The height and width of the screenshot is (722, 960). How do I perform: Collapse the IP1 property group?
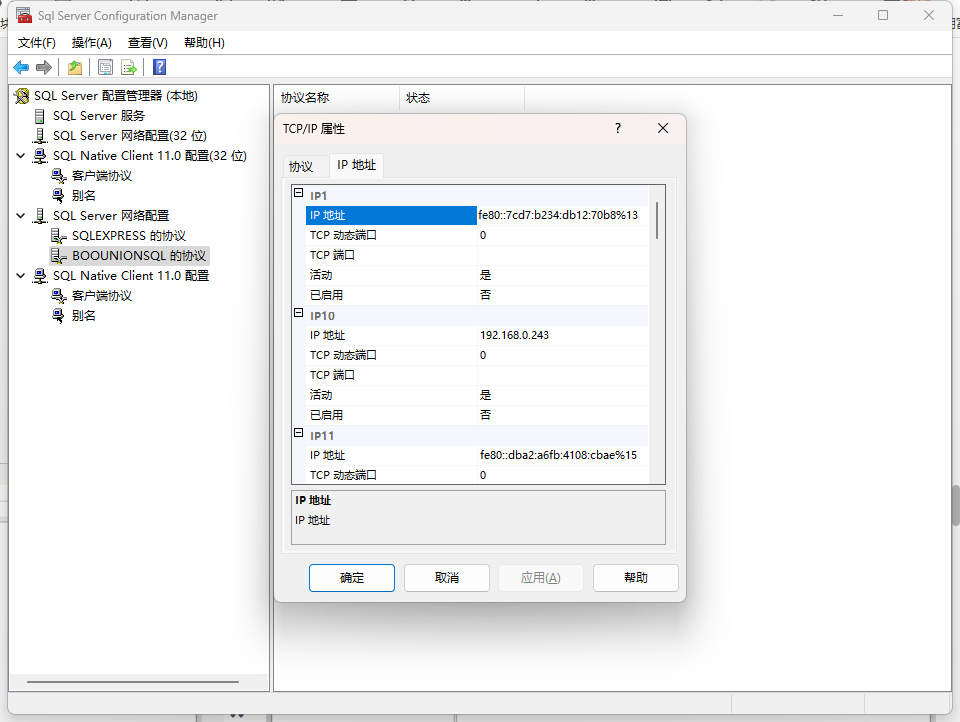click(x=299, y=193)
